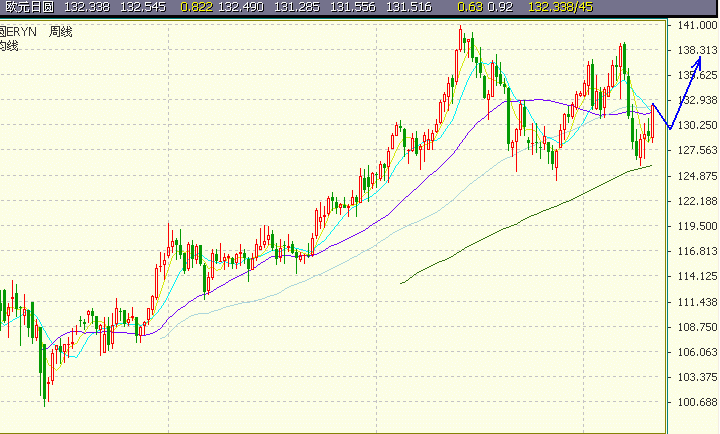Click the 131.285 value in header bar
720x434 pixels.
pyautogui.click(x=297, y=7)
